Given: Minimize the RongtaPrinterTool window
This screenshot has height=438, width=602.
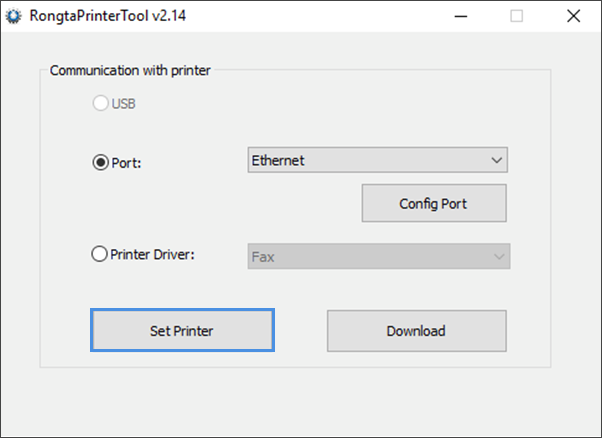Looking at the screenshot, I should click(460, 16).
